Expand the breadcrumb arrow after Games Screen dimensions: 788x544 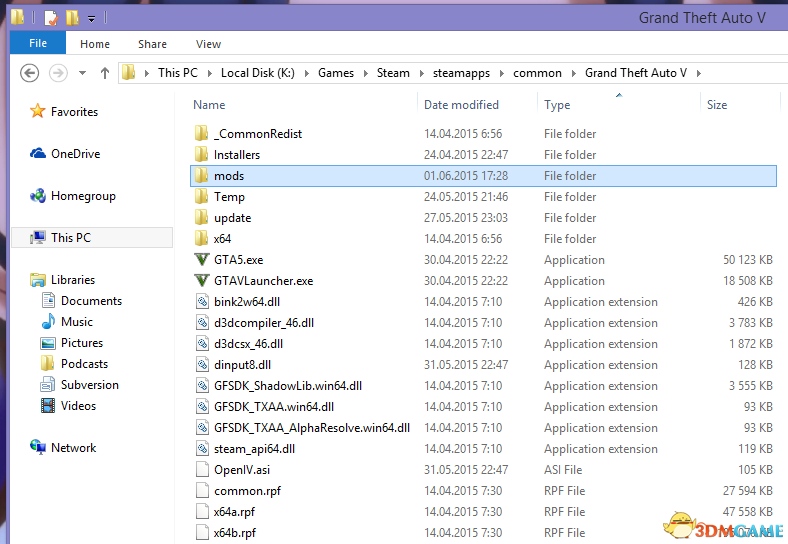tap(365, 73)
